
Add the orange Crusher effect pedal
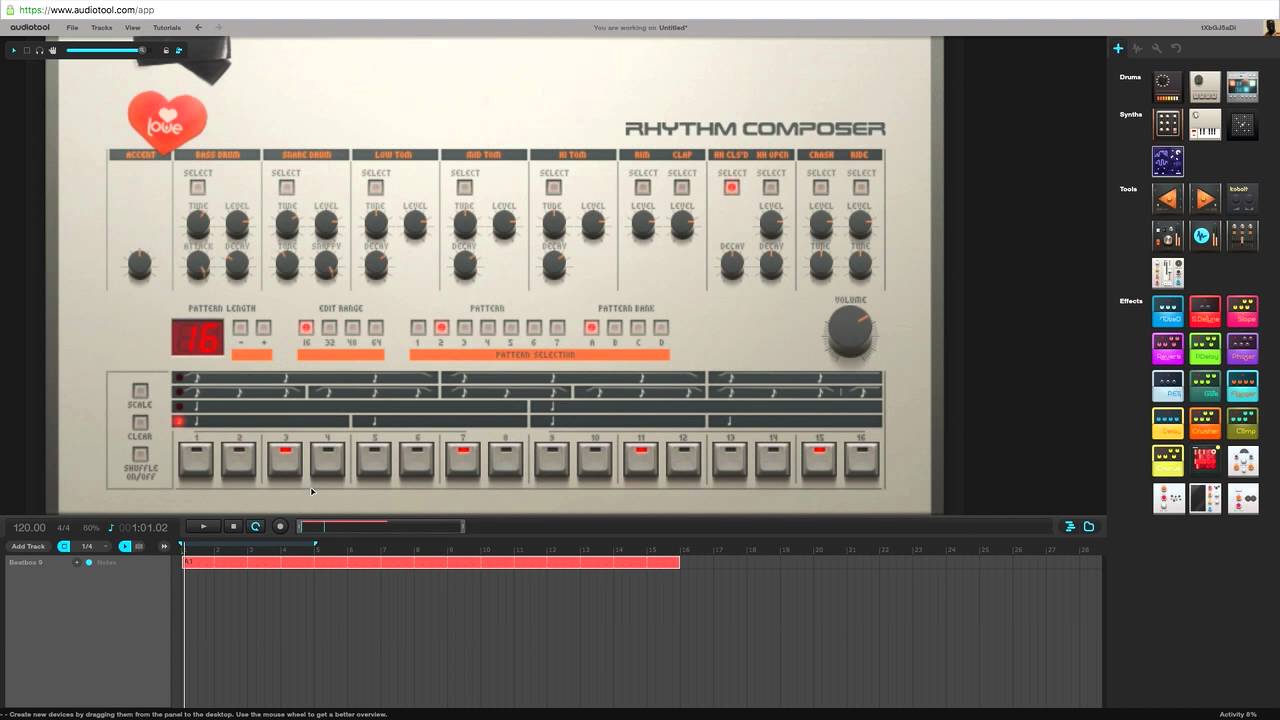(1205, 423)
